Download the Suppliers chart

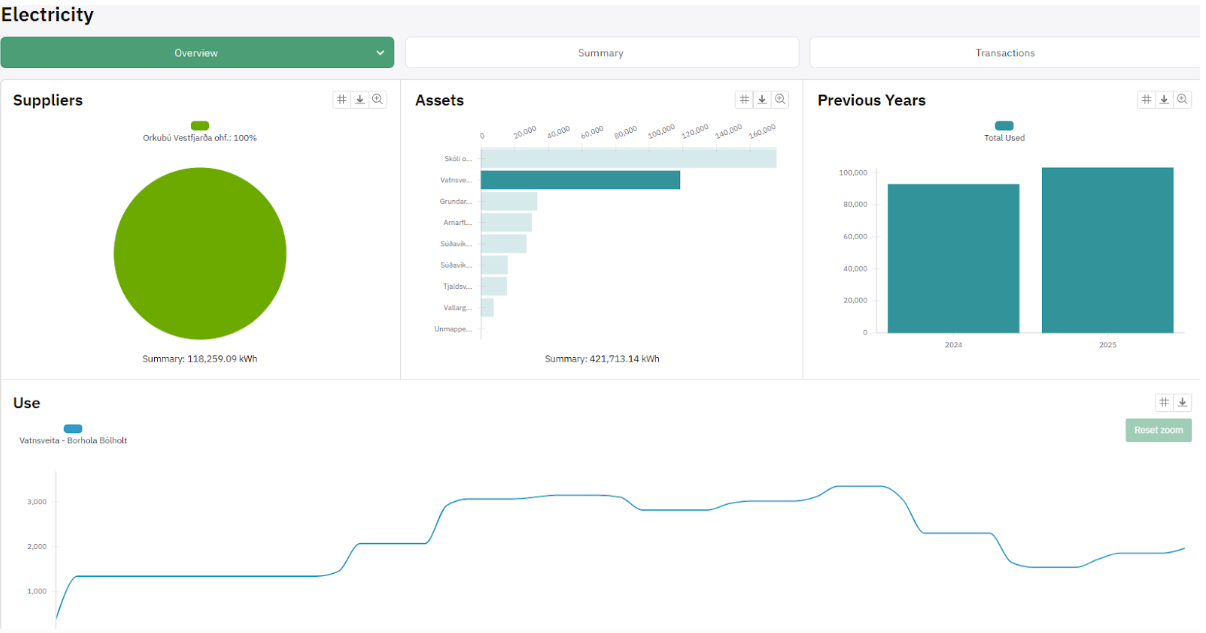tap(360, 99)
